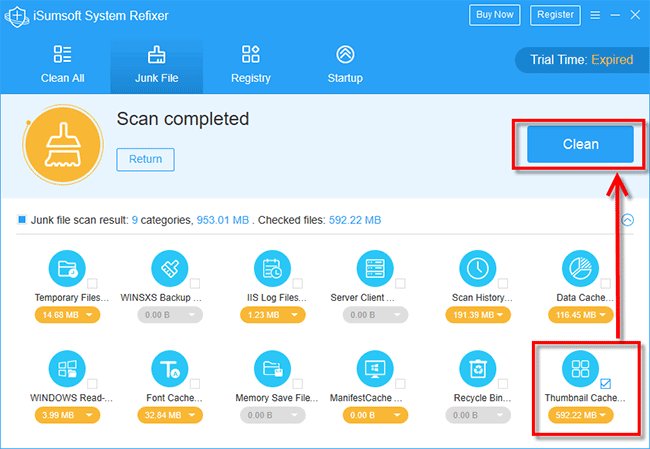
Task: Open the ManifestCache 0.00 B dropdown
Action: pos(375,415)
